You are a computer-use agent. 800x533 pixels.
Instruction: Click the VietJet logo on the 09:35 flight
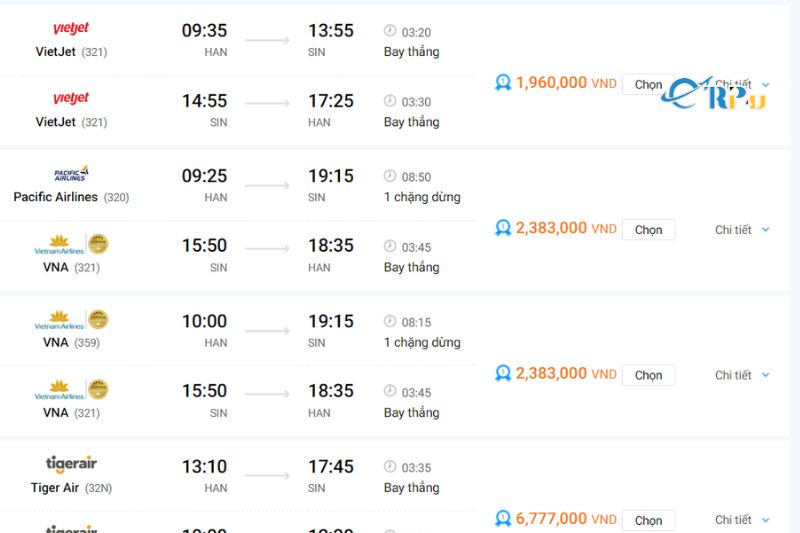tap(71, 29)
